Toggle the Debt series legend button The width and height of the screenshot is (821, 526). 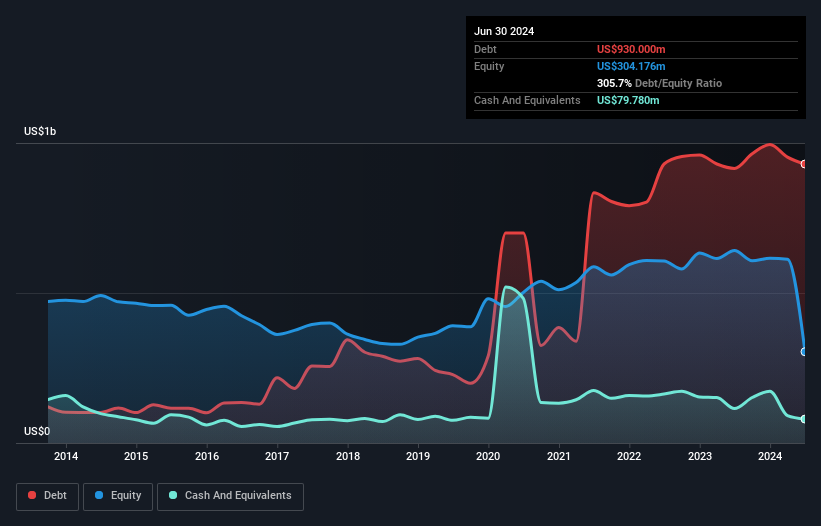pyautogui.click(x=47, y=496)
